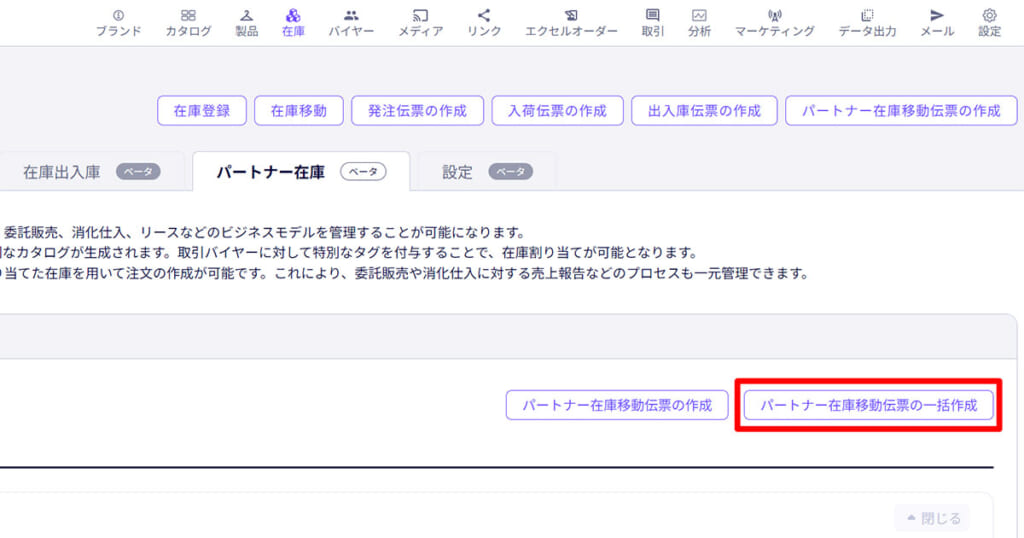Click the top パートナー在庫移動伝票の作成 button

pyautogui.click(x=901, y=110)
